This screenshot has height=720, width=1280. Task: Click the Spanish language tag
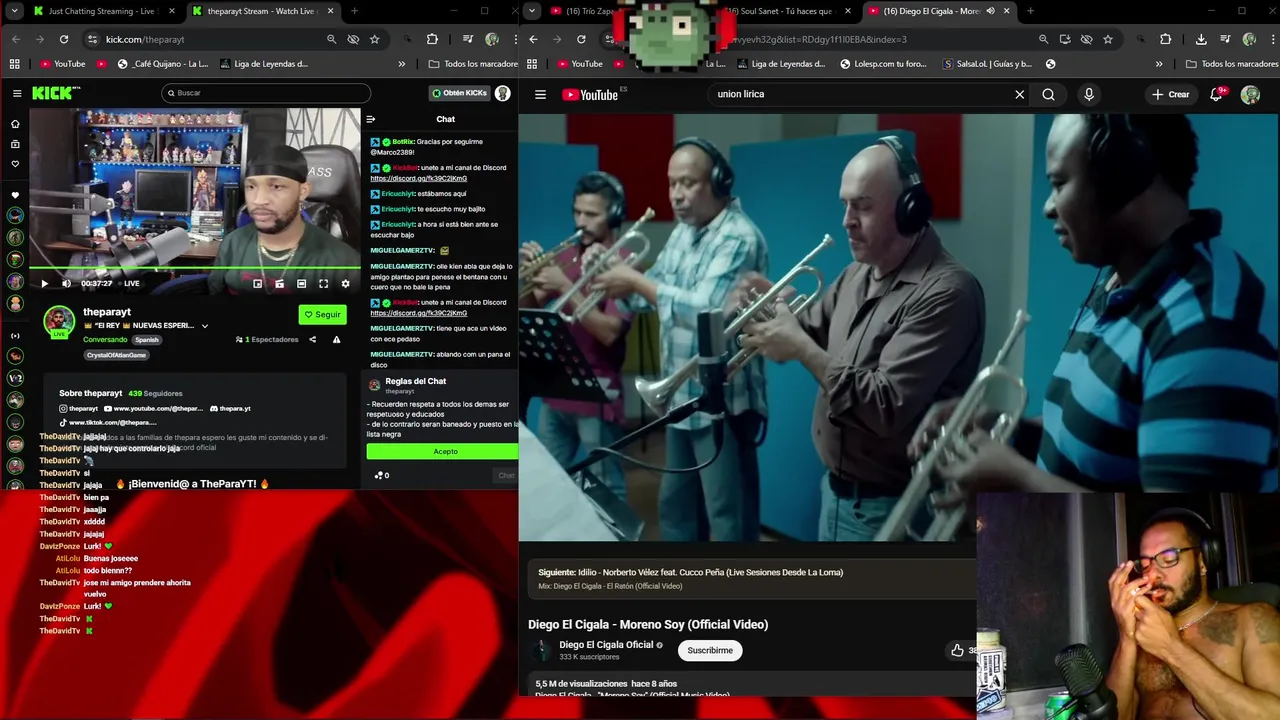pos(146,340)
